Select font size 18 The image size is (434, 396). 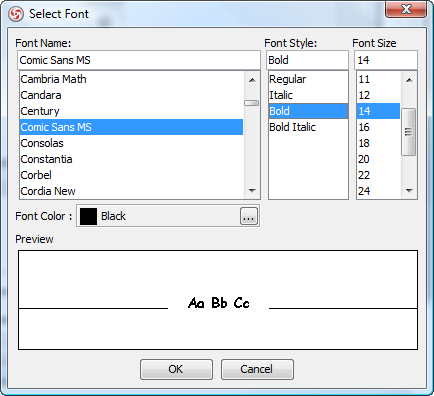click(378, 143)
